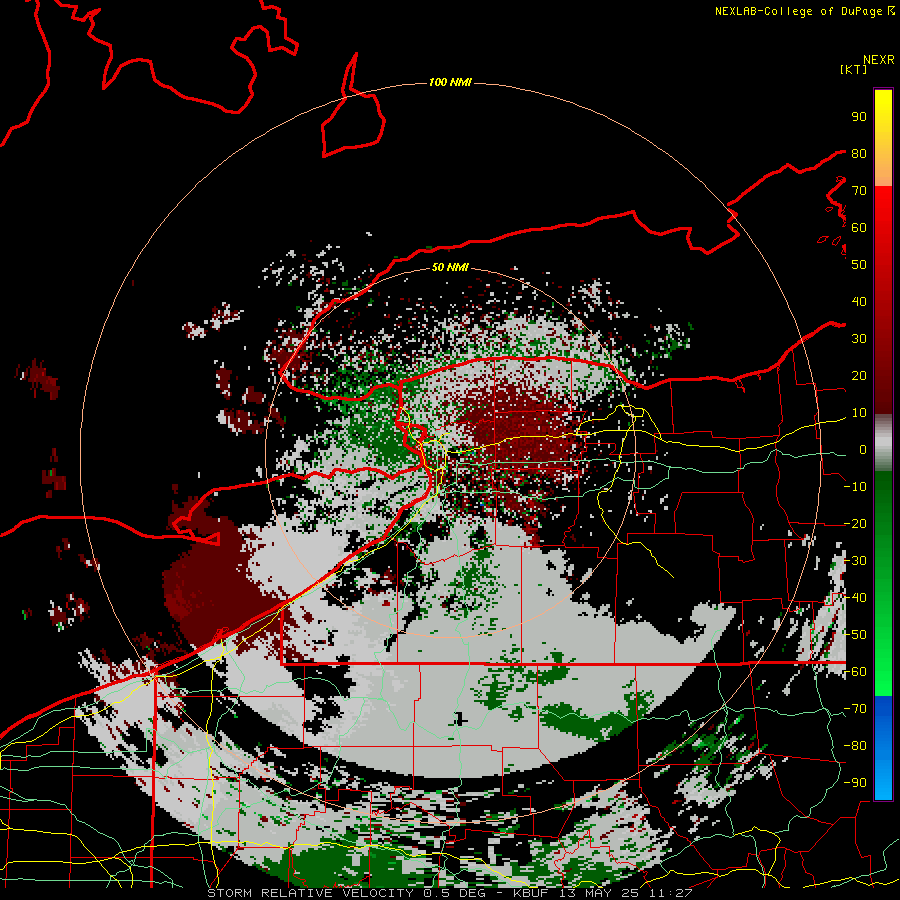
Task: Click the 10 value on velocity scale
Action: 859,413
